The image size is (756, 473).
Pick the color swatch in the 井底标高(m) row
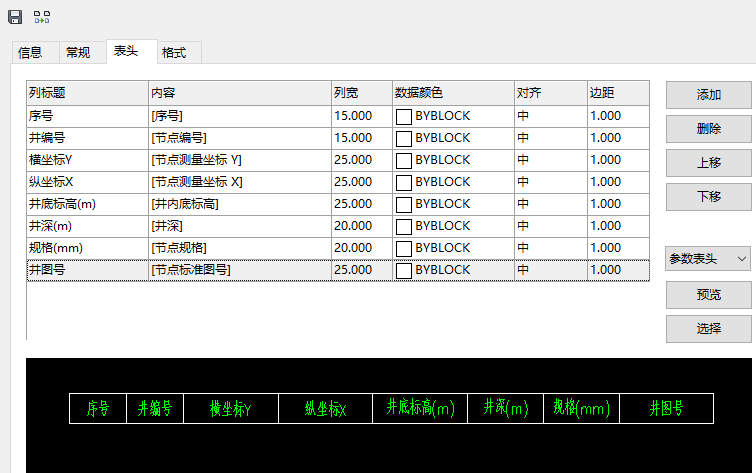pos(404,205)
